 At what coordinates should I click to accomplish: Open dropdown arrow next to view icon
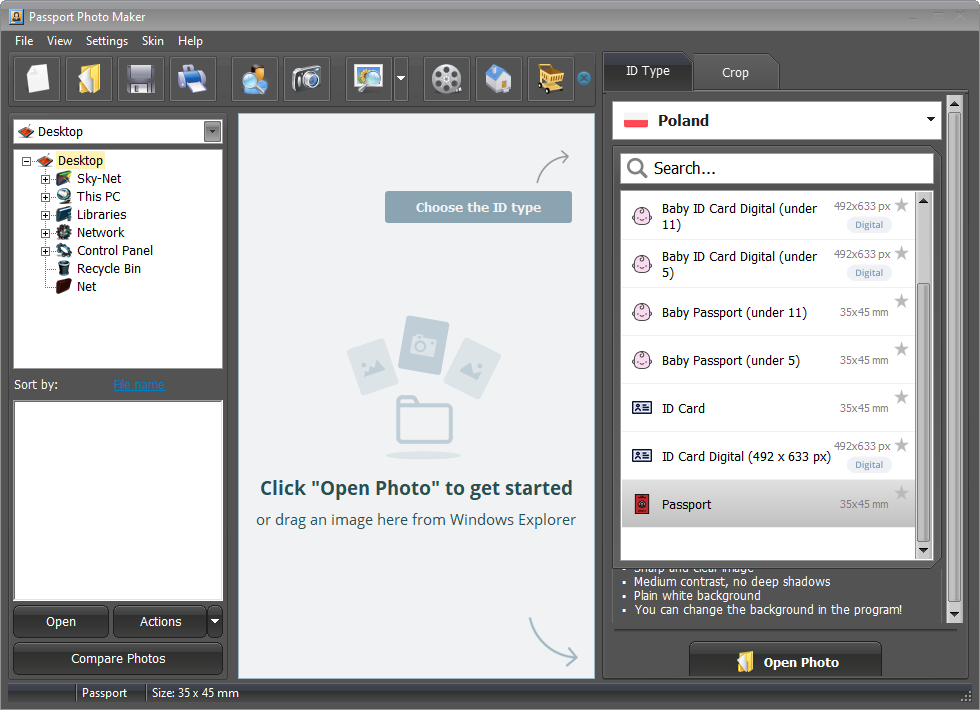click(401, 79)
